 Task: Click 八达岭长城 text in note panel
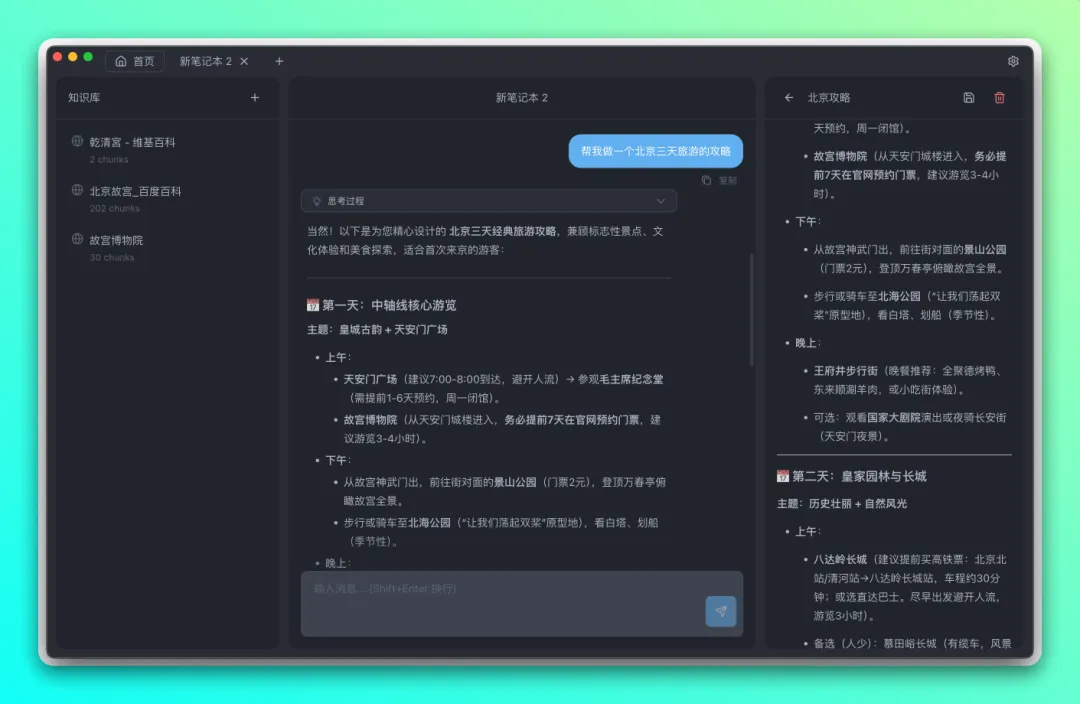pyautogui.click(x=840, y=559)
